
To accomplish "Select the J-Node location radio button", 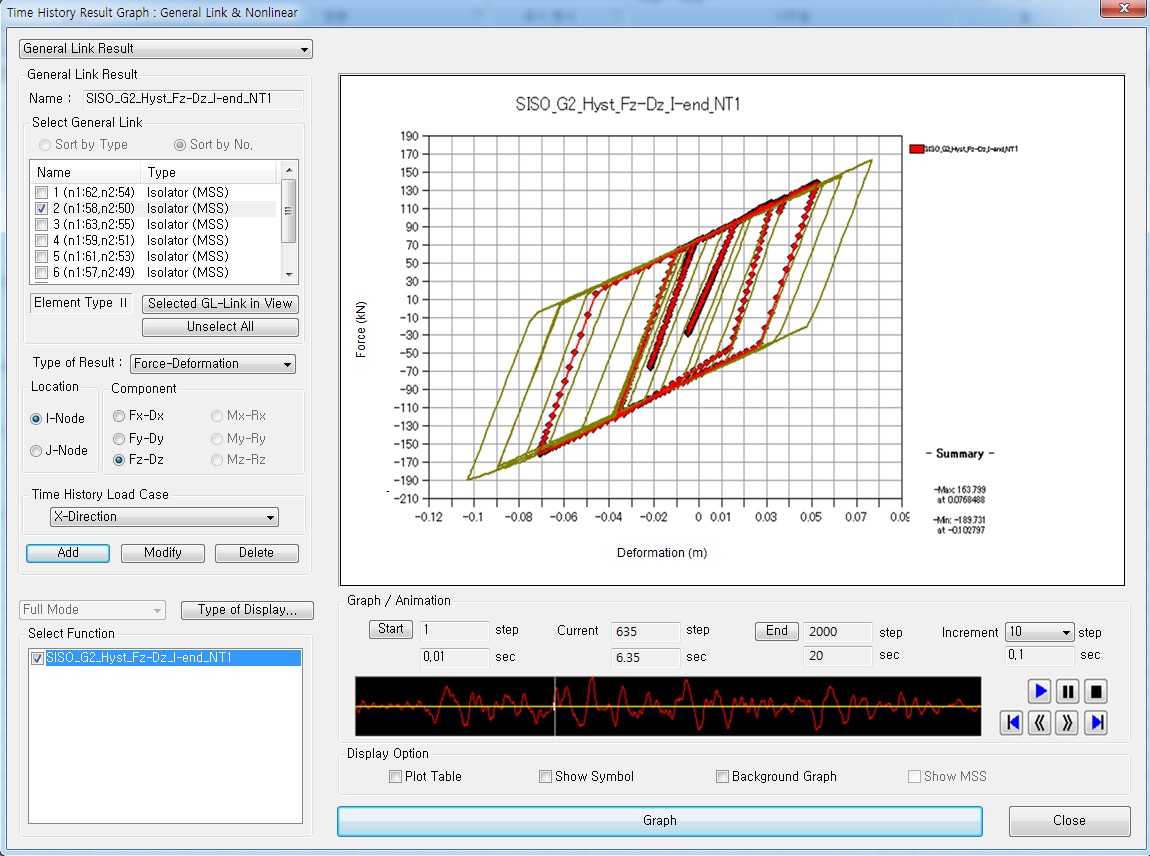I will pyautogui.click(x=36, y=450).
